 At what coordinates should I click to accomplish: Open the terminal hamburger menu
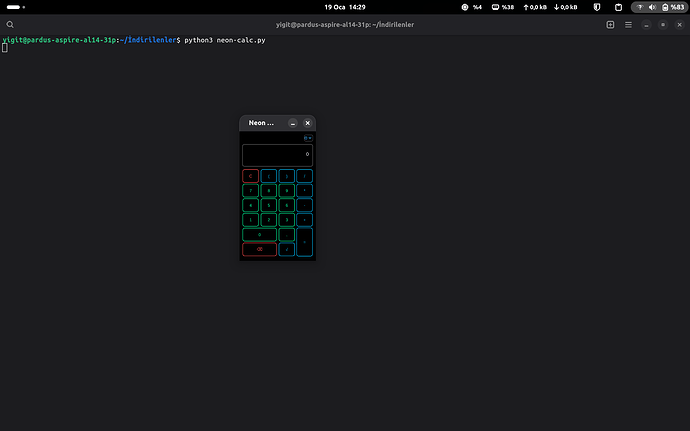click(628, 24)
